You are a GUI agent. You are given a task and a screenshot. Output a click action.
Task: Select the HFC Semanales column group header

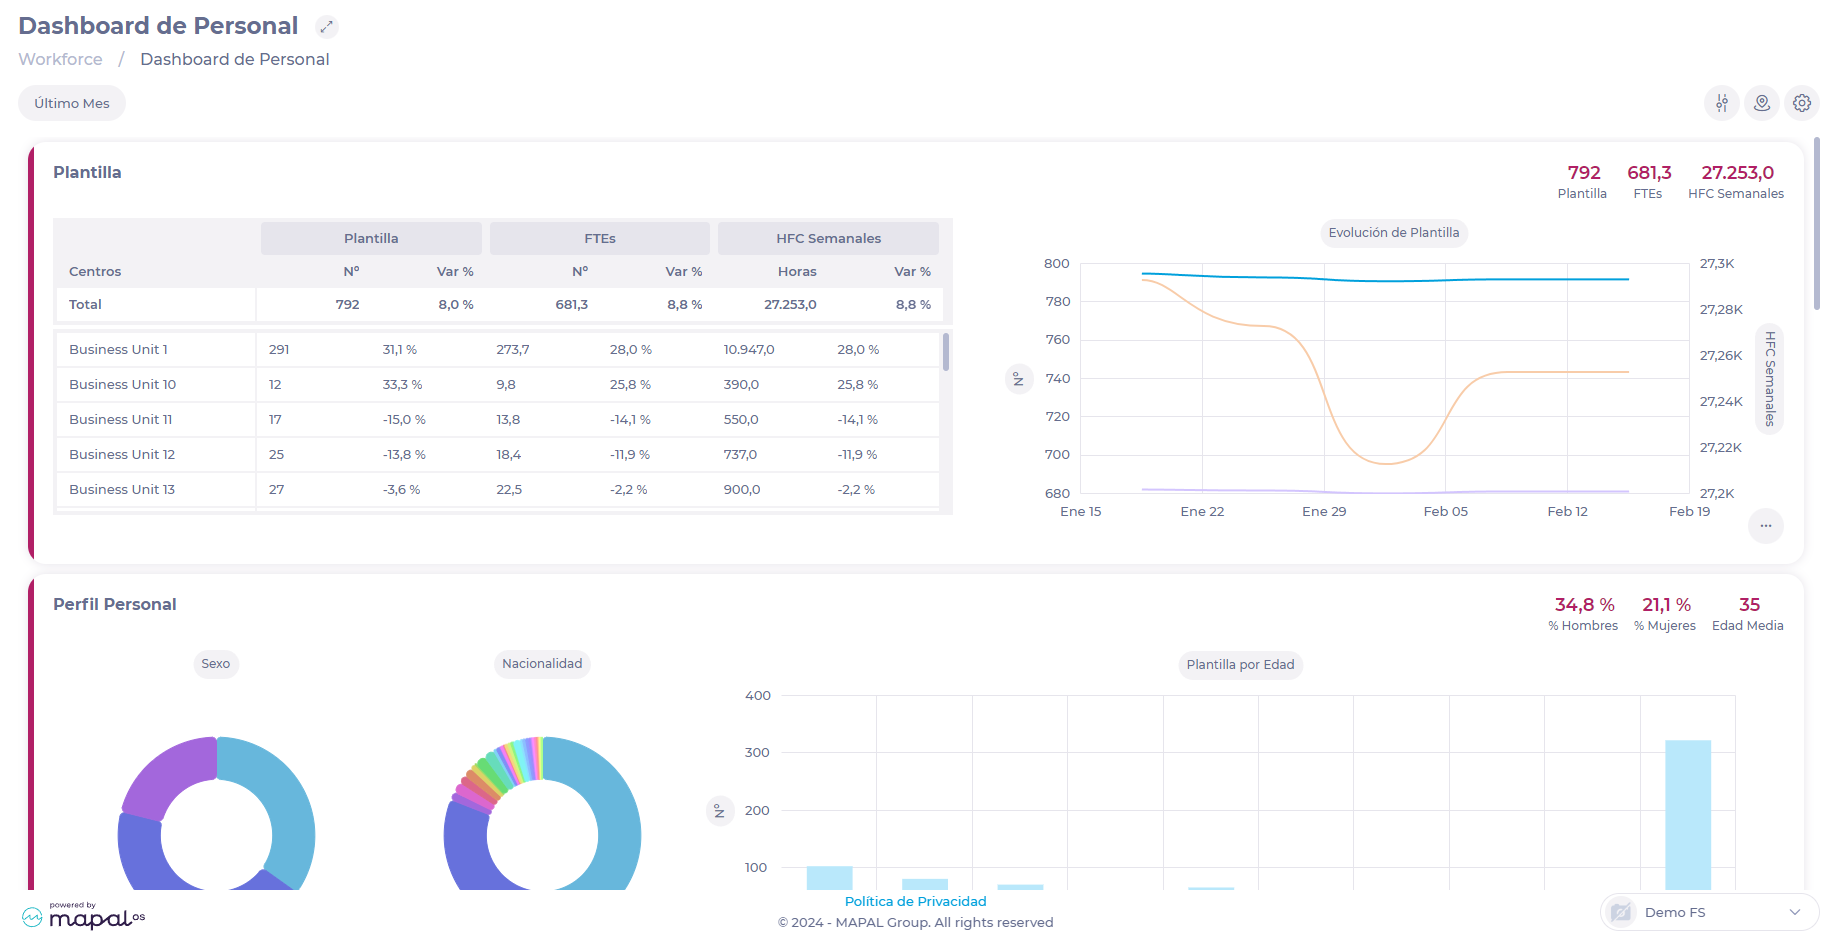[828, 238]
